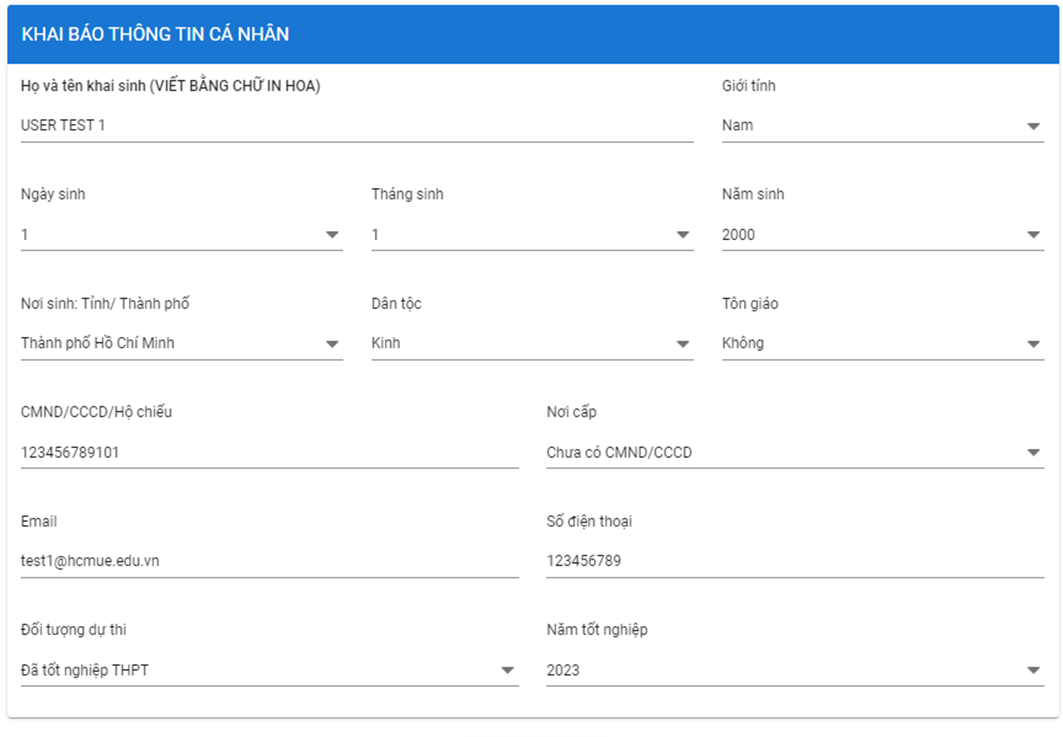Click the arrow icon beside Nam
The width and height of the screenshot is (1063, 737).
click(x=1033, y=127)
